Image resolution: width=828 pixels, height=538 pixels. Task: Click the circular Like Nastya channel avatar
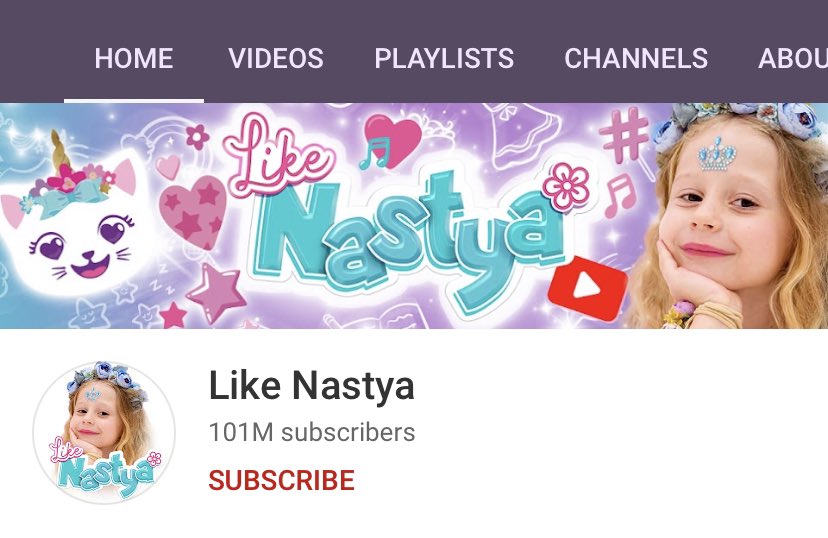tap(105, 432)
